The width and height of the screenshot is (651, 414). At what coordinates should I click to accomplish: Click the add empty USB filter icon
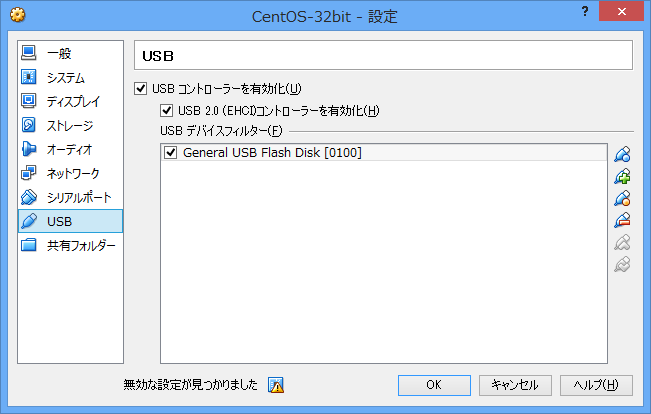[622, 154]
